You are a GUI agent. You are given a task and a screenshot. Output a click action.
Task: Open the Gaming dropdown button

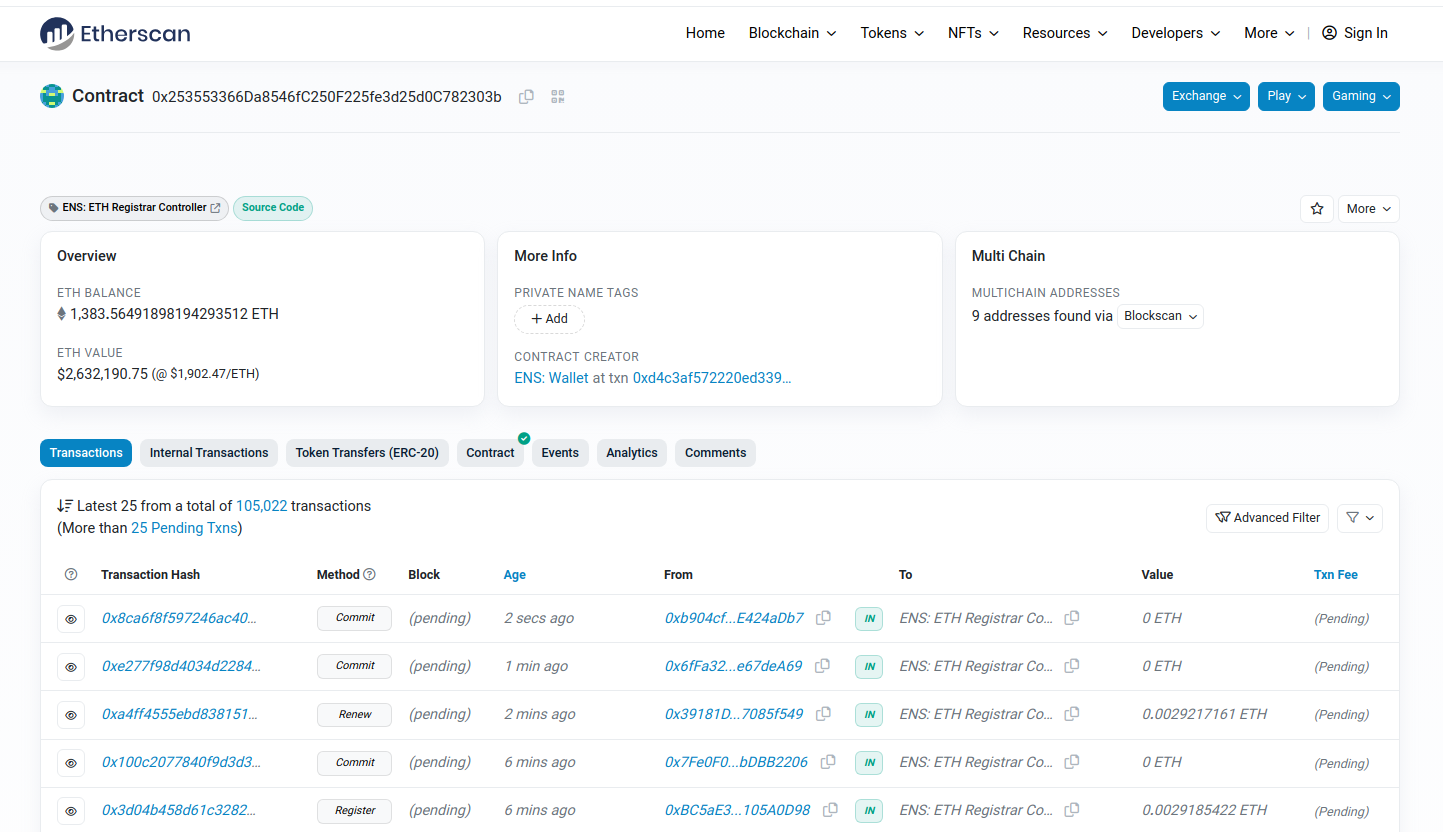pyautogui.click(x=1361, y=96)
